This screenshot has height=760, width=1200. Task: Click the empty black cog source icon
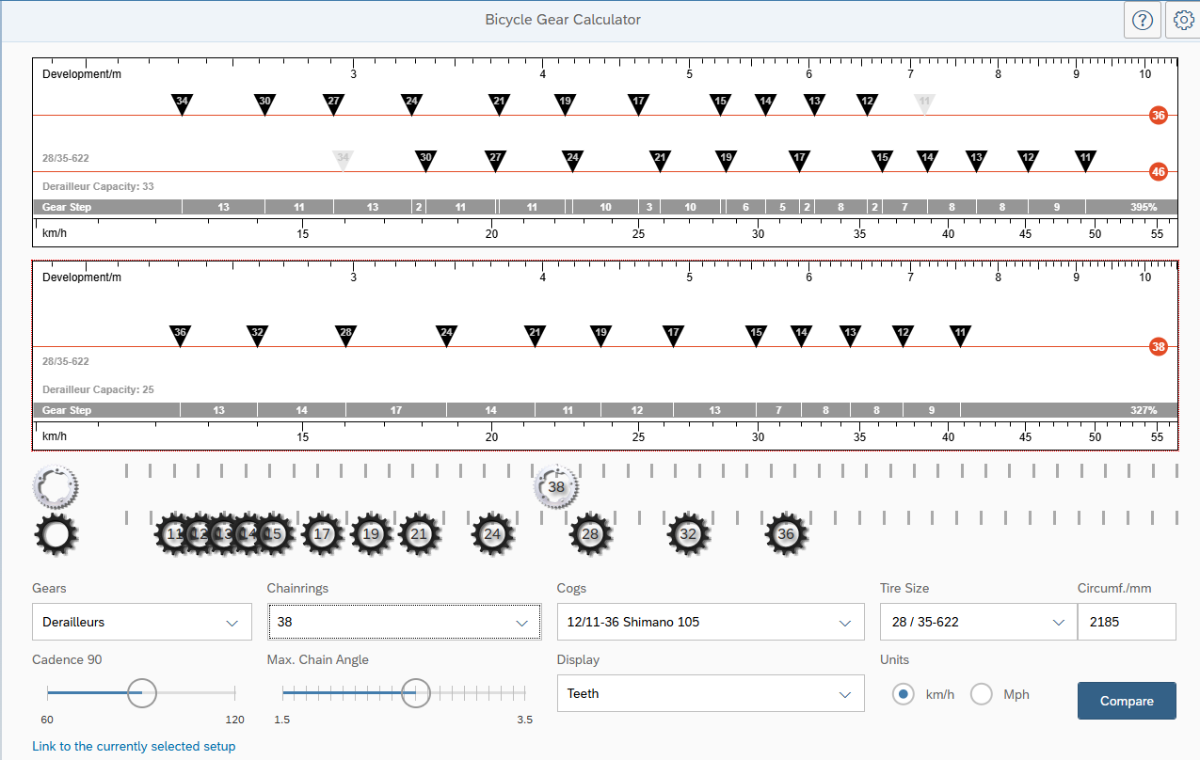pyautogui.click(x=55, y=535)
